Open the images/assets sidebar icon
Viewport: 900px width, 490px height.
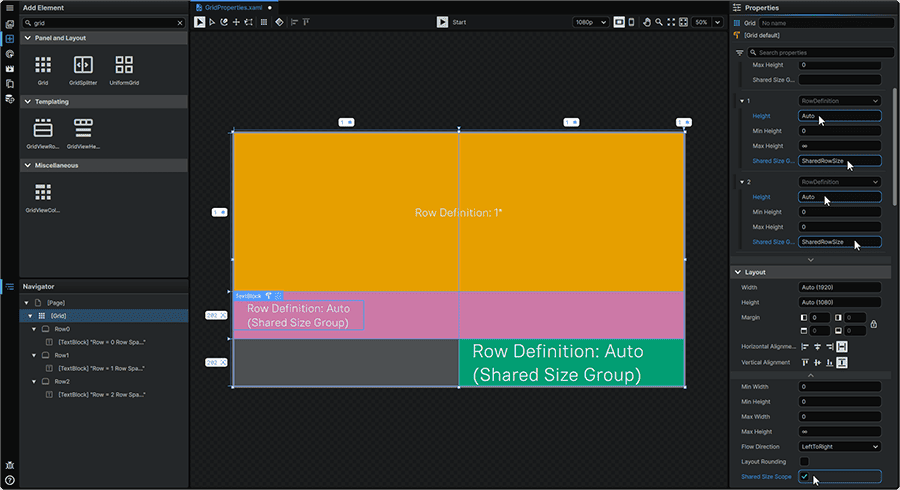(9, 24)
